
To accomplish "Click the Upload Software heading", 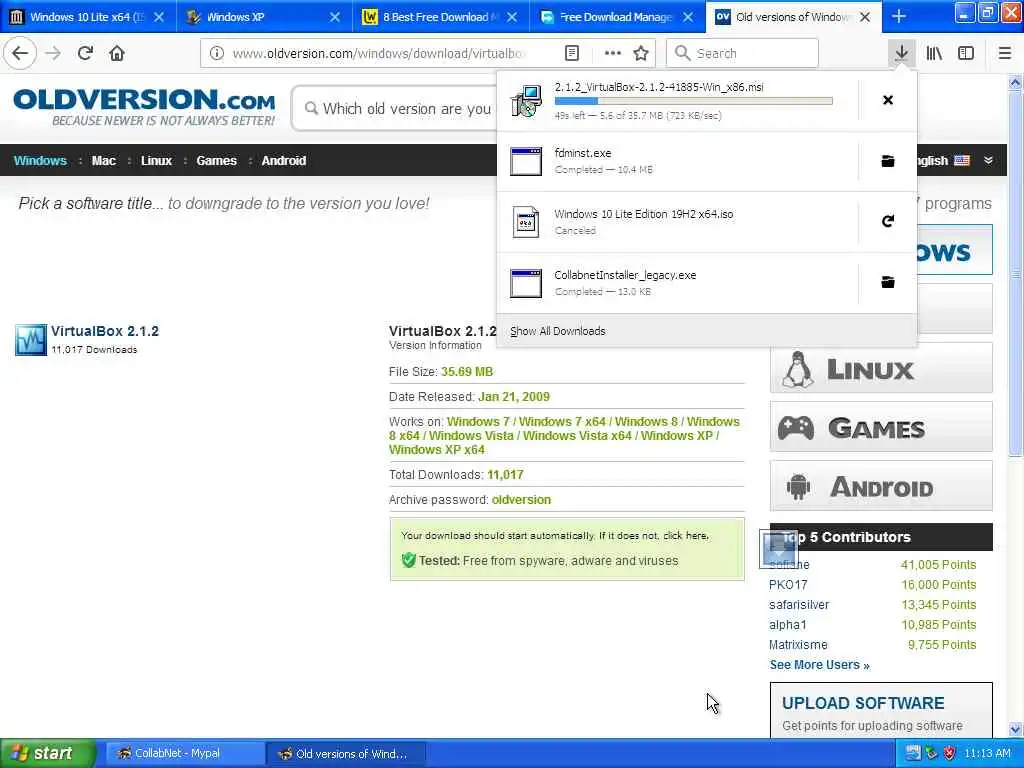I will point(863,703).
